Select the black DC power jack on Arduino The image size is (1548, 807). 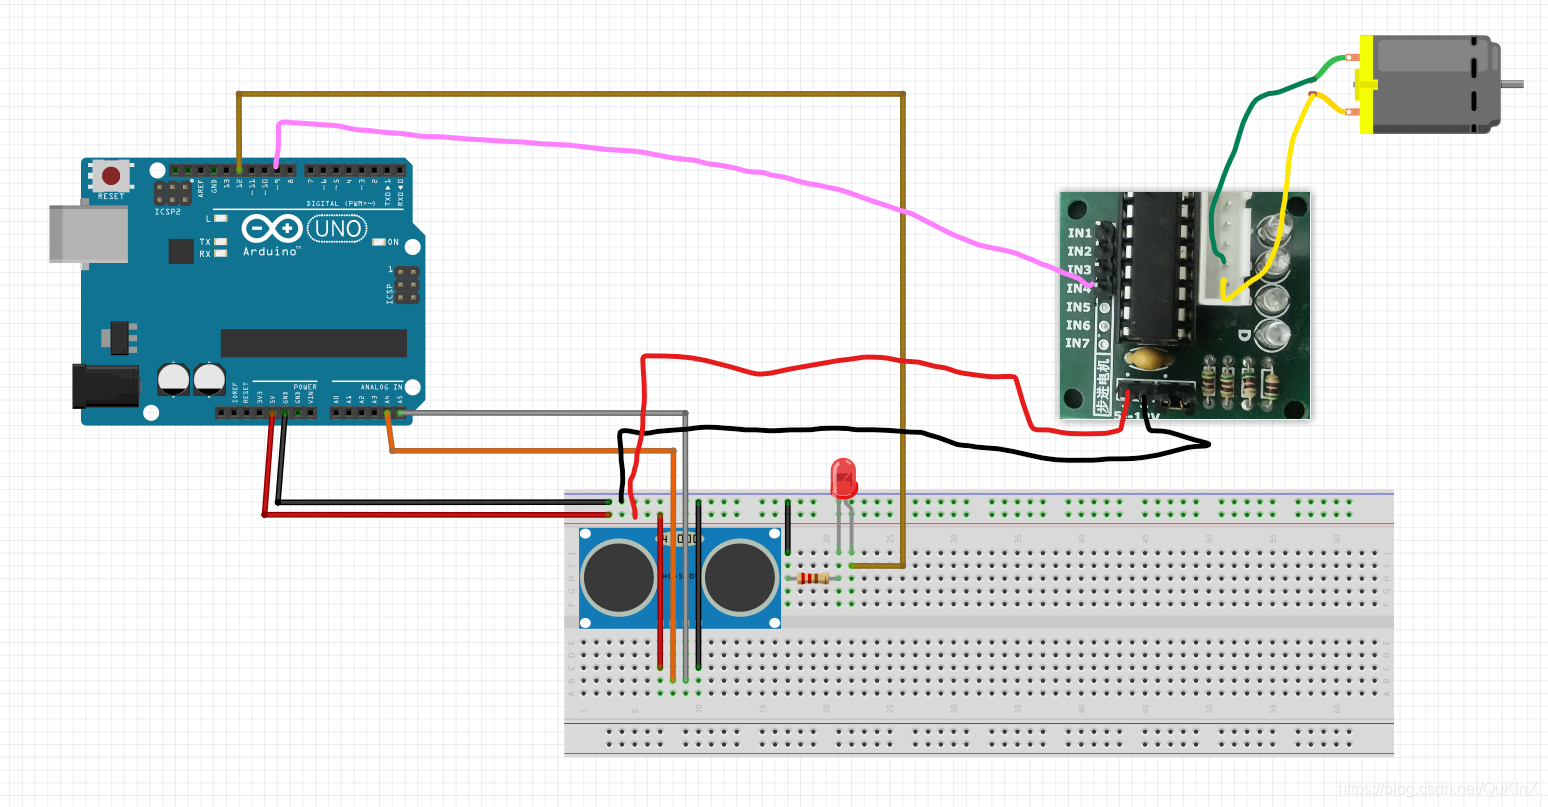point(106,386)
